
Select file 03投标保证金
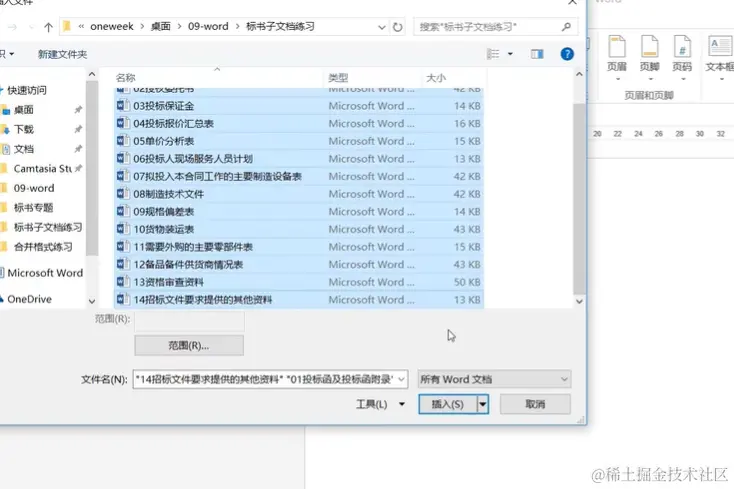(x=299, y=106)
